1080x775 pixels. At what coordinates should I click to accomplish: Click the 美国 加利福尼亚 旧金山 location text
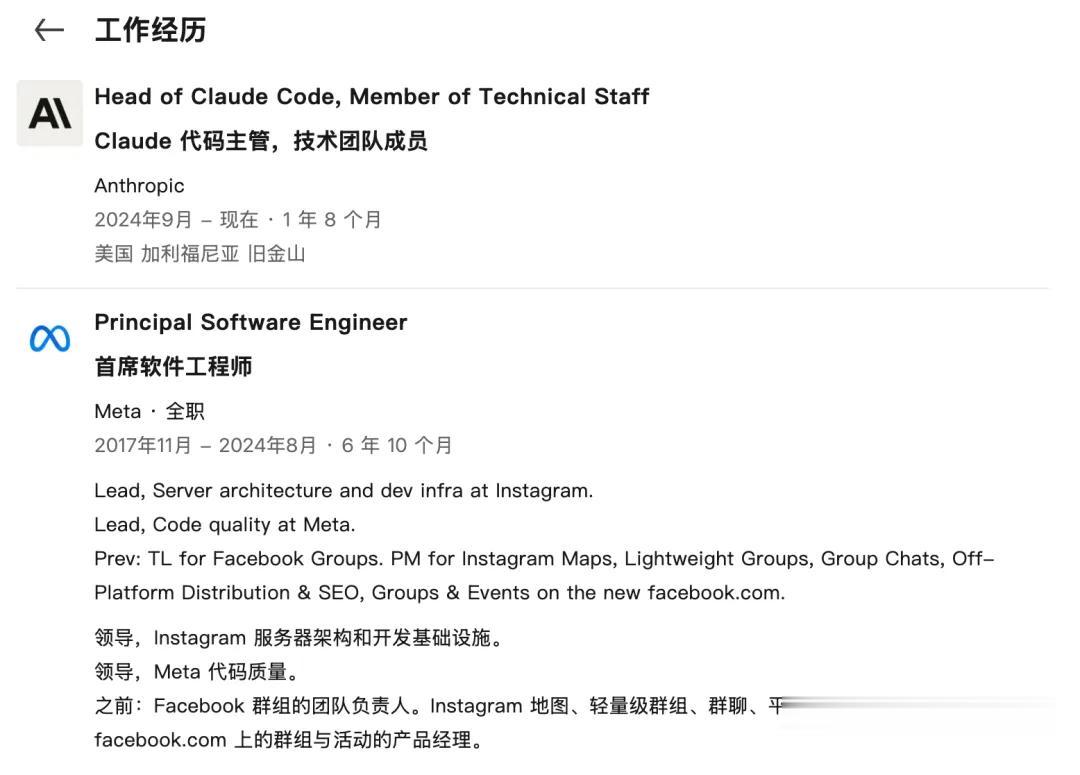pos(199,254)
